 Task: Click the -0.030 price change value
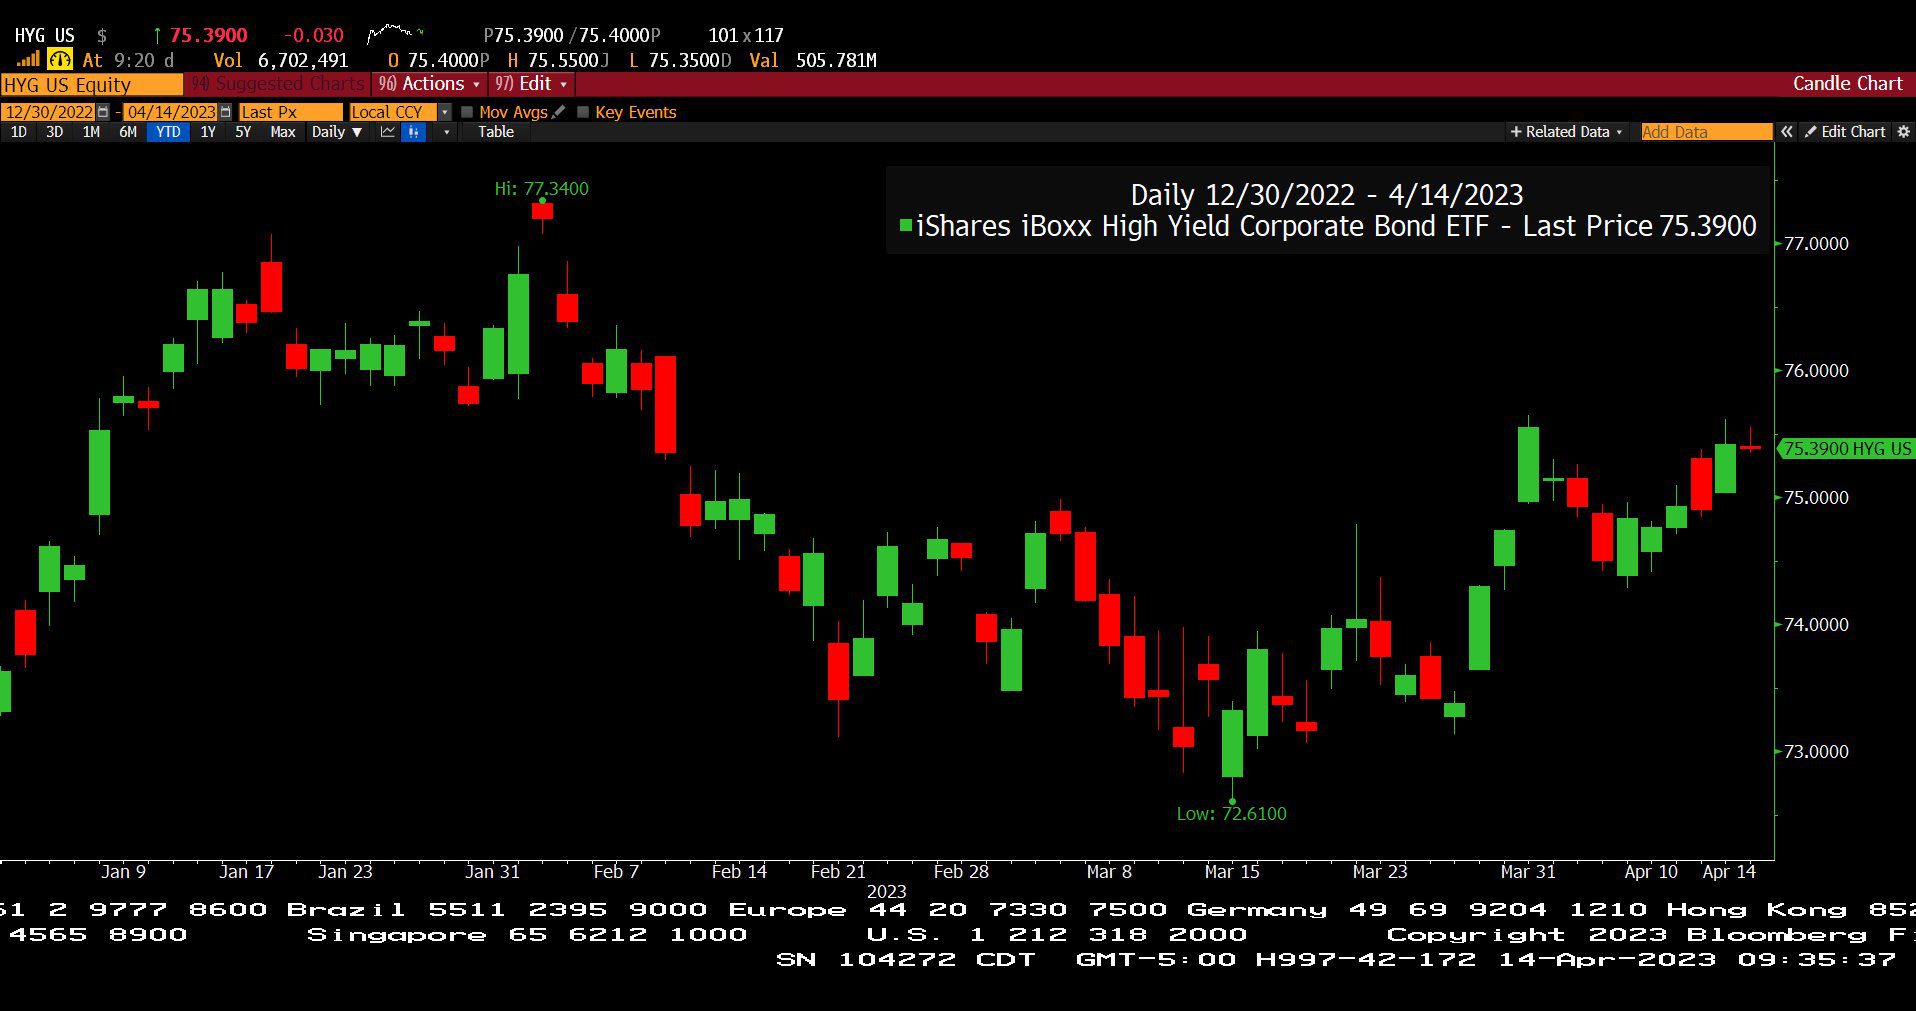[x=313, y=35]
